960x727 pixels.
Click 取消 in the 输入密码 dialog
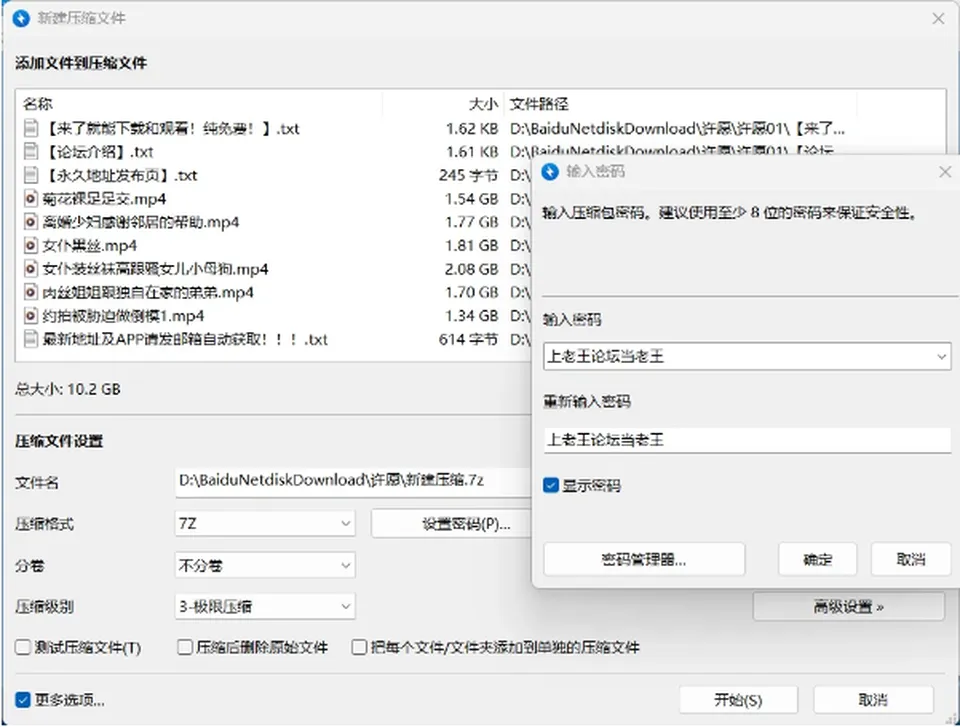(911, 559)
